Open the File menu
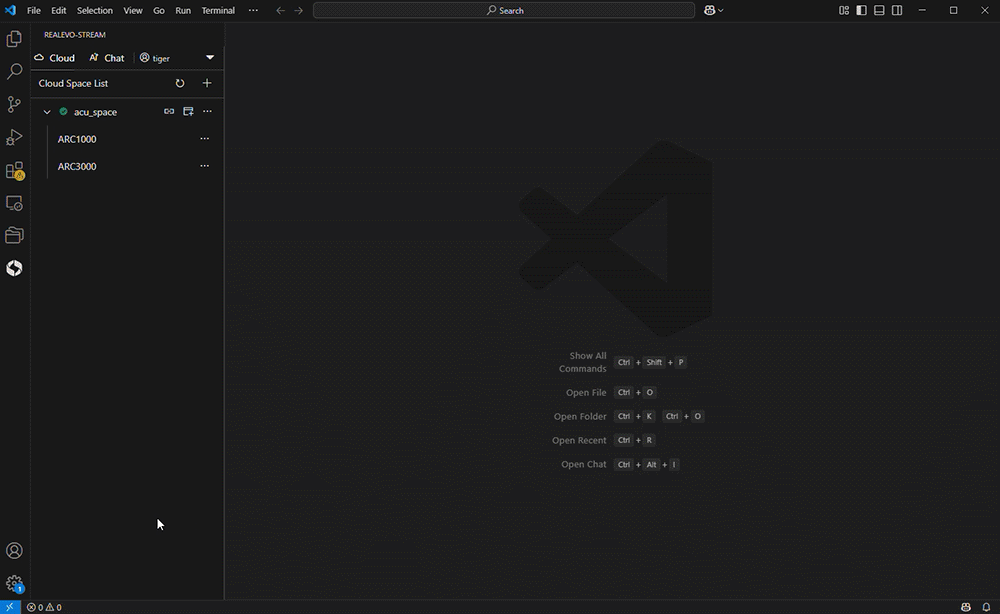The height and width of the screenshot is (614, 1000). click(34, 10)
